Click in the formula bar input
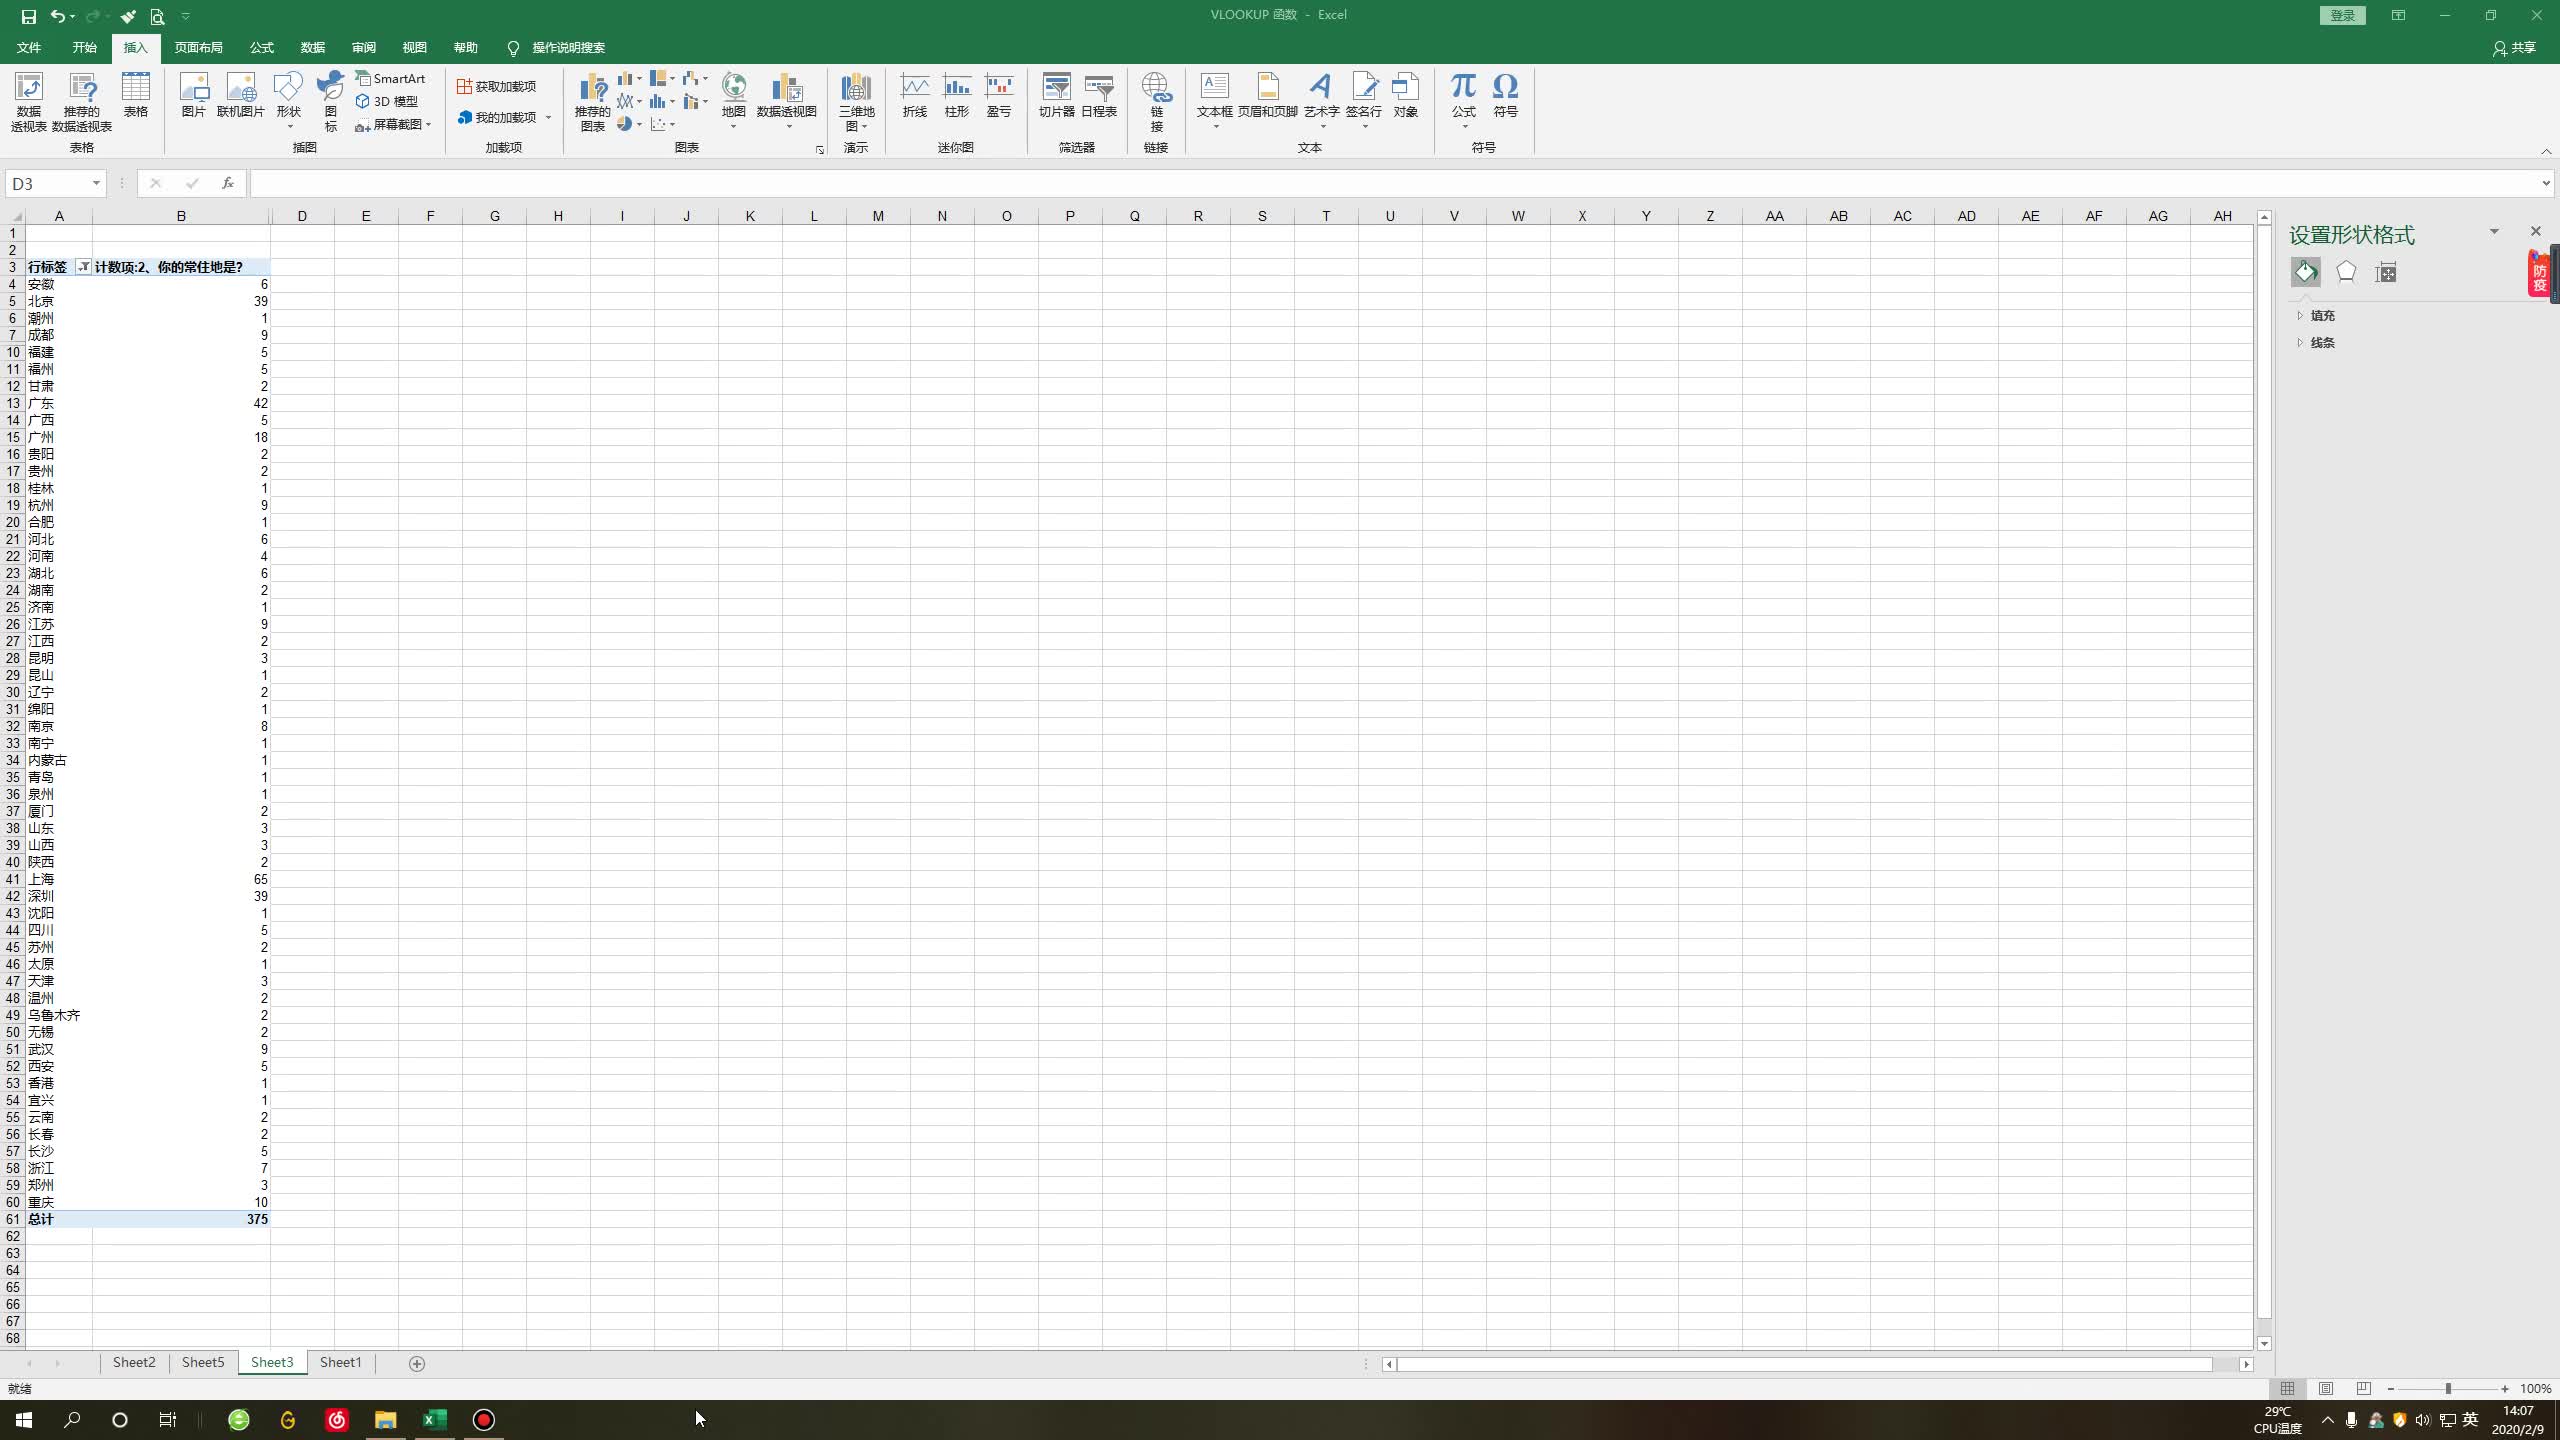2560x1440 pixels. click(x=1395, y=183)
